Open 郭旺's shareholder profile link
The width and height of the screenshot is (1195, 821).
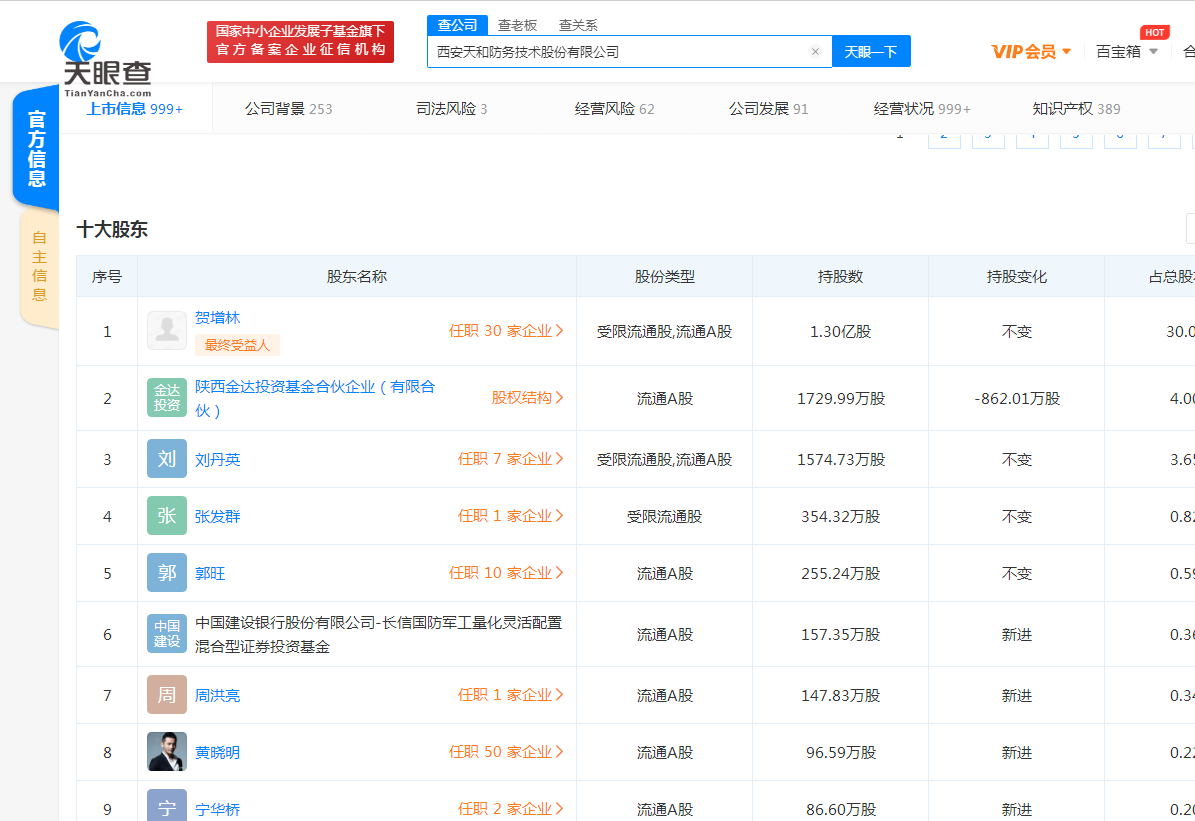tap(210, 574)
